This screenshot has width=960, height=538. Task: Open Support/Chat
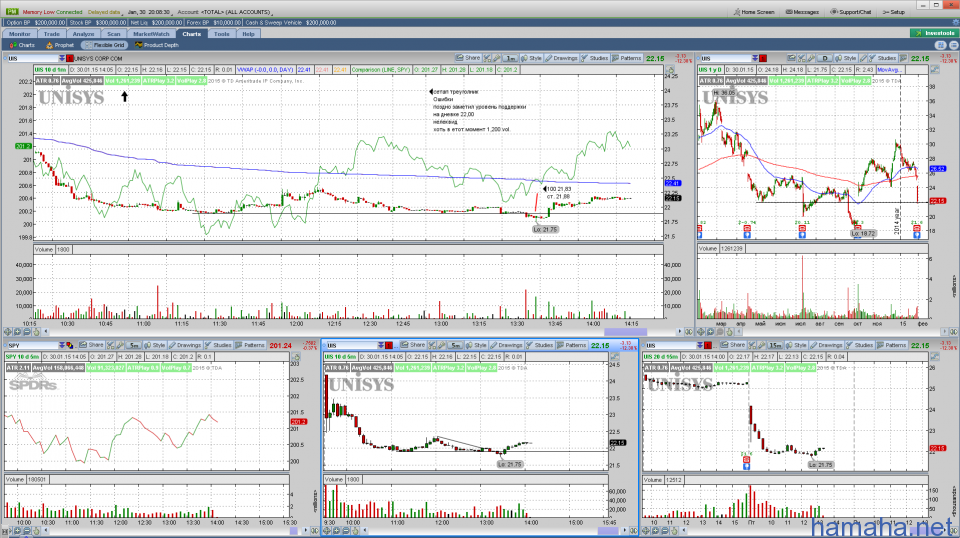coord(851,12)
